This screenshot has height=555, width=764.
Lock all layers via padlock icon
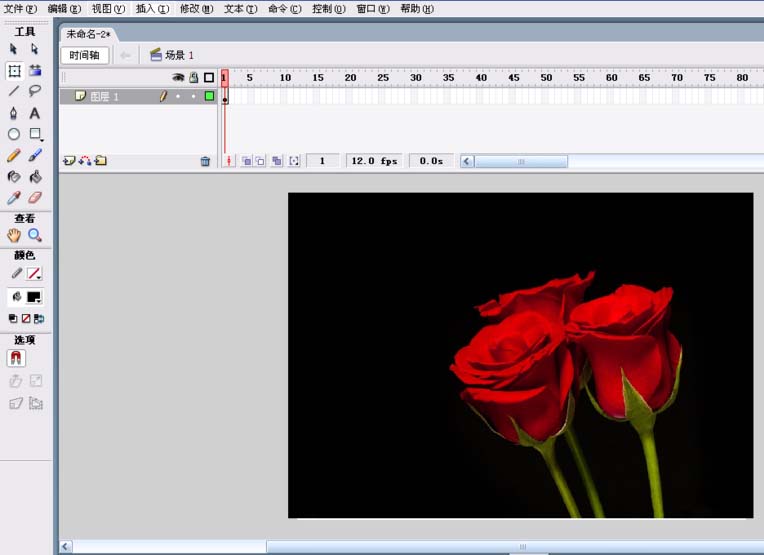(193, 78)
